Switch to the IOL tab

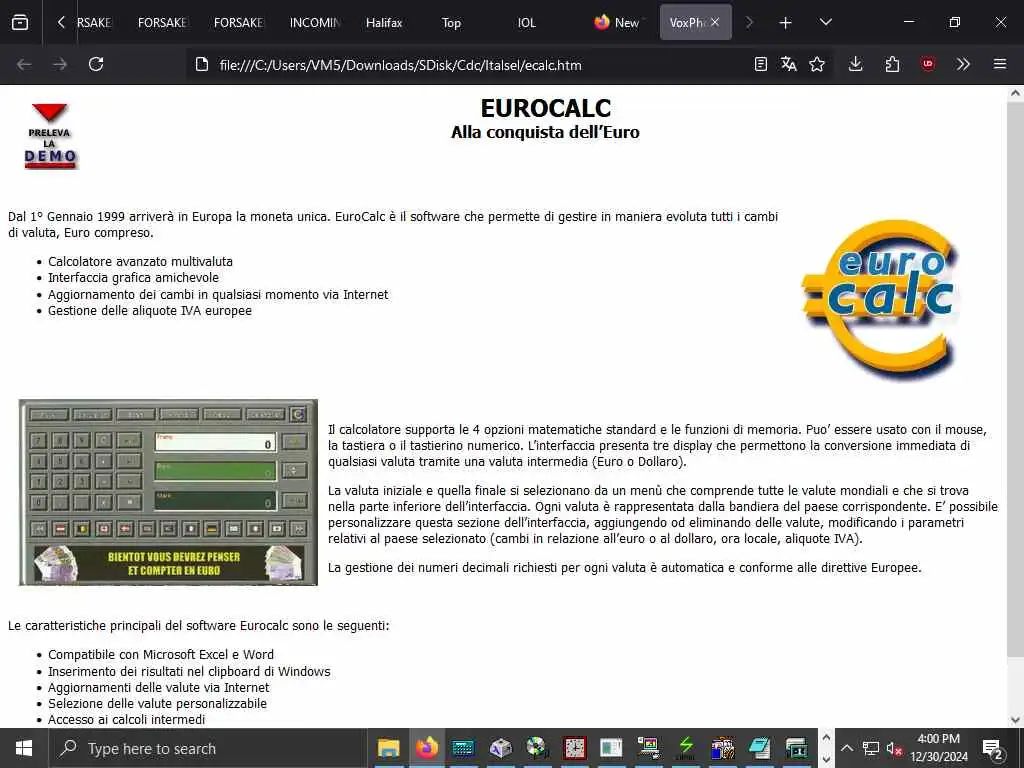pos(526,22)
